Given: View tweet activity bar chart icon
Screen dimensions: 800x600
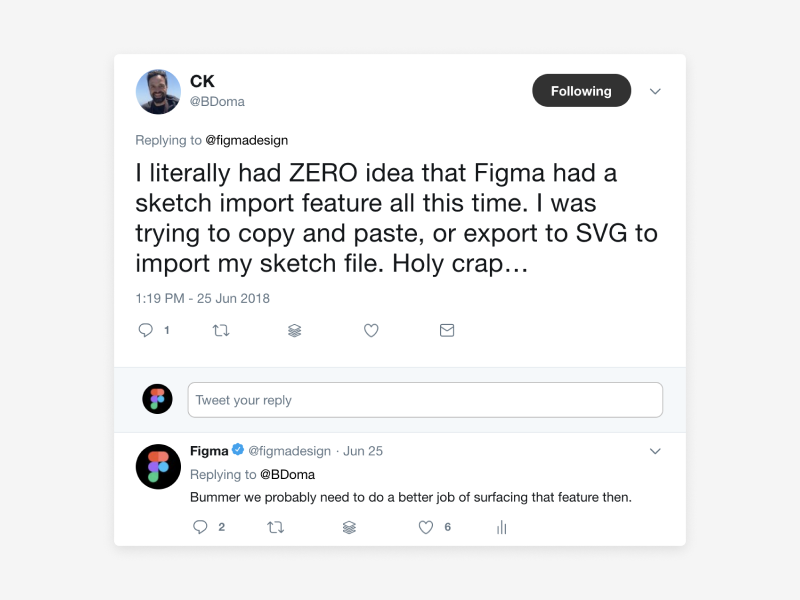Looking at the screenshot, I should click(502, 527).
